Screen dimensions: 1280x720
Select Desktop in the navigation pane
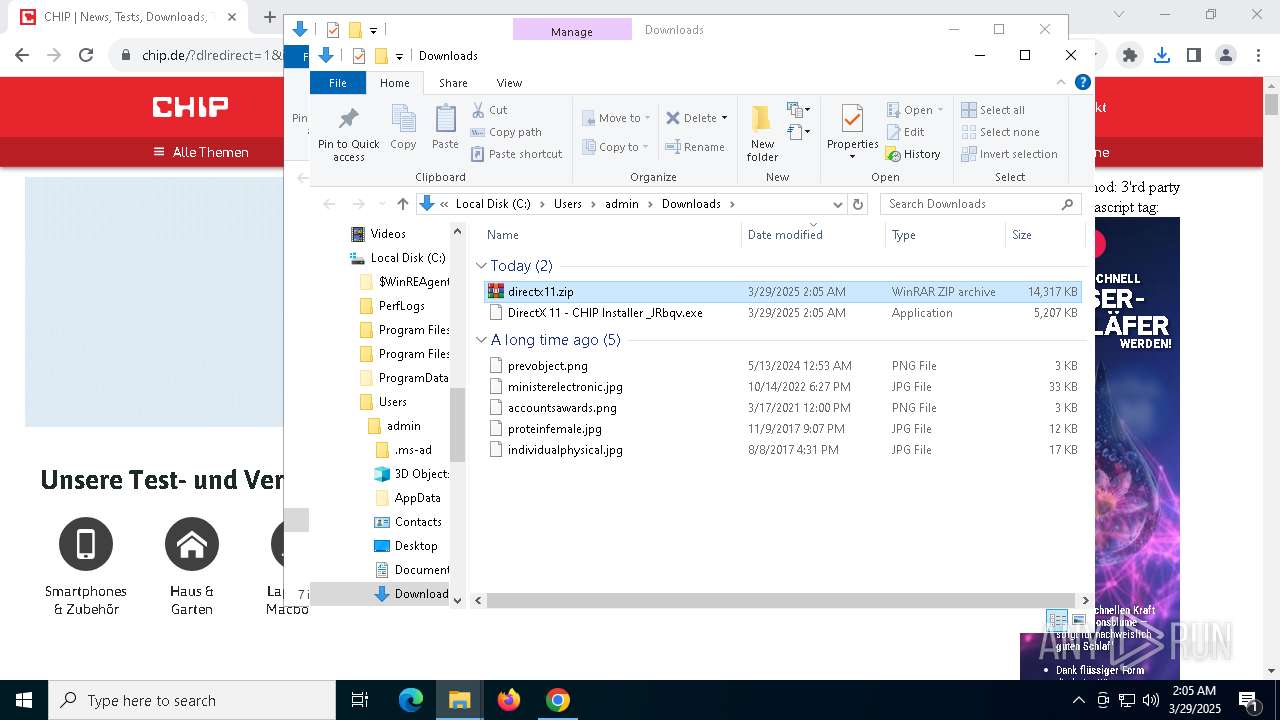click(406, 546)
